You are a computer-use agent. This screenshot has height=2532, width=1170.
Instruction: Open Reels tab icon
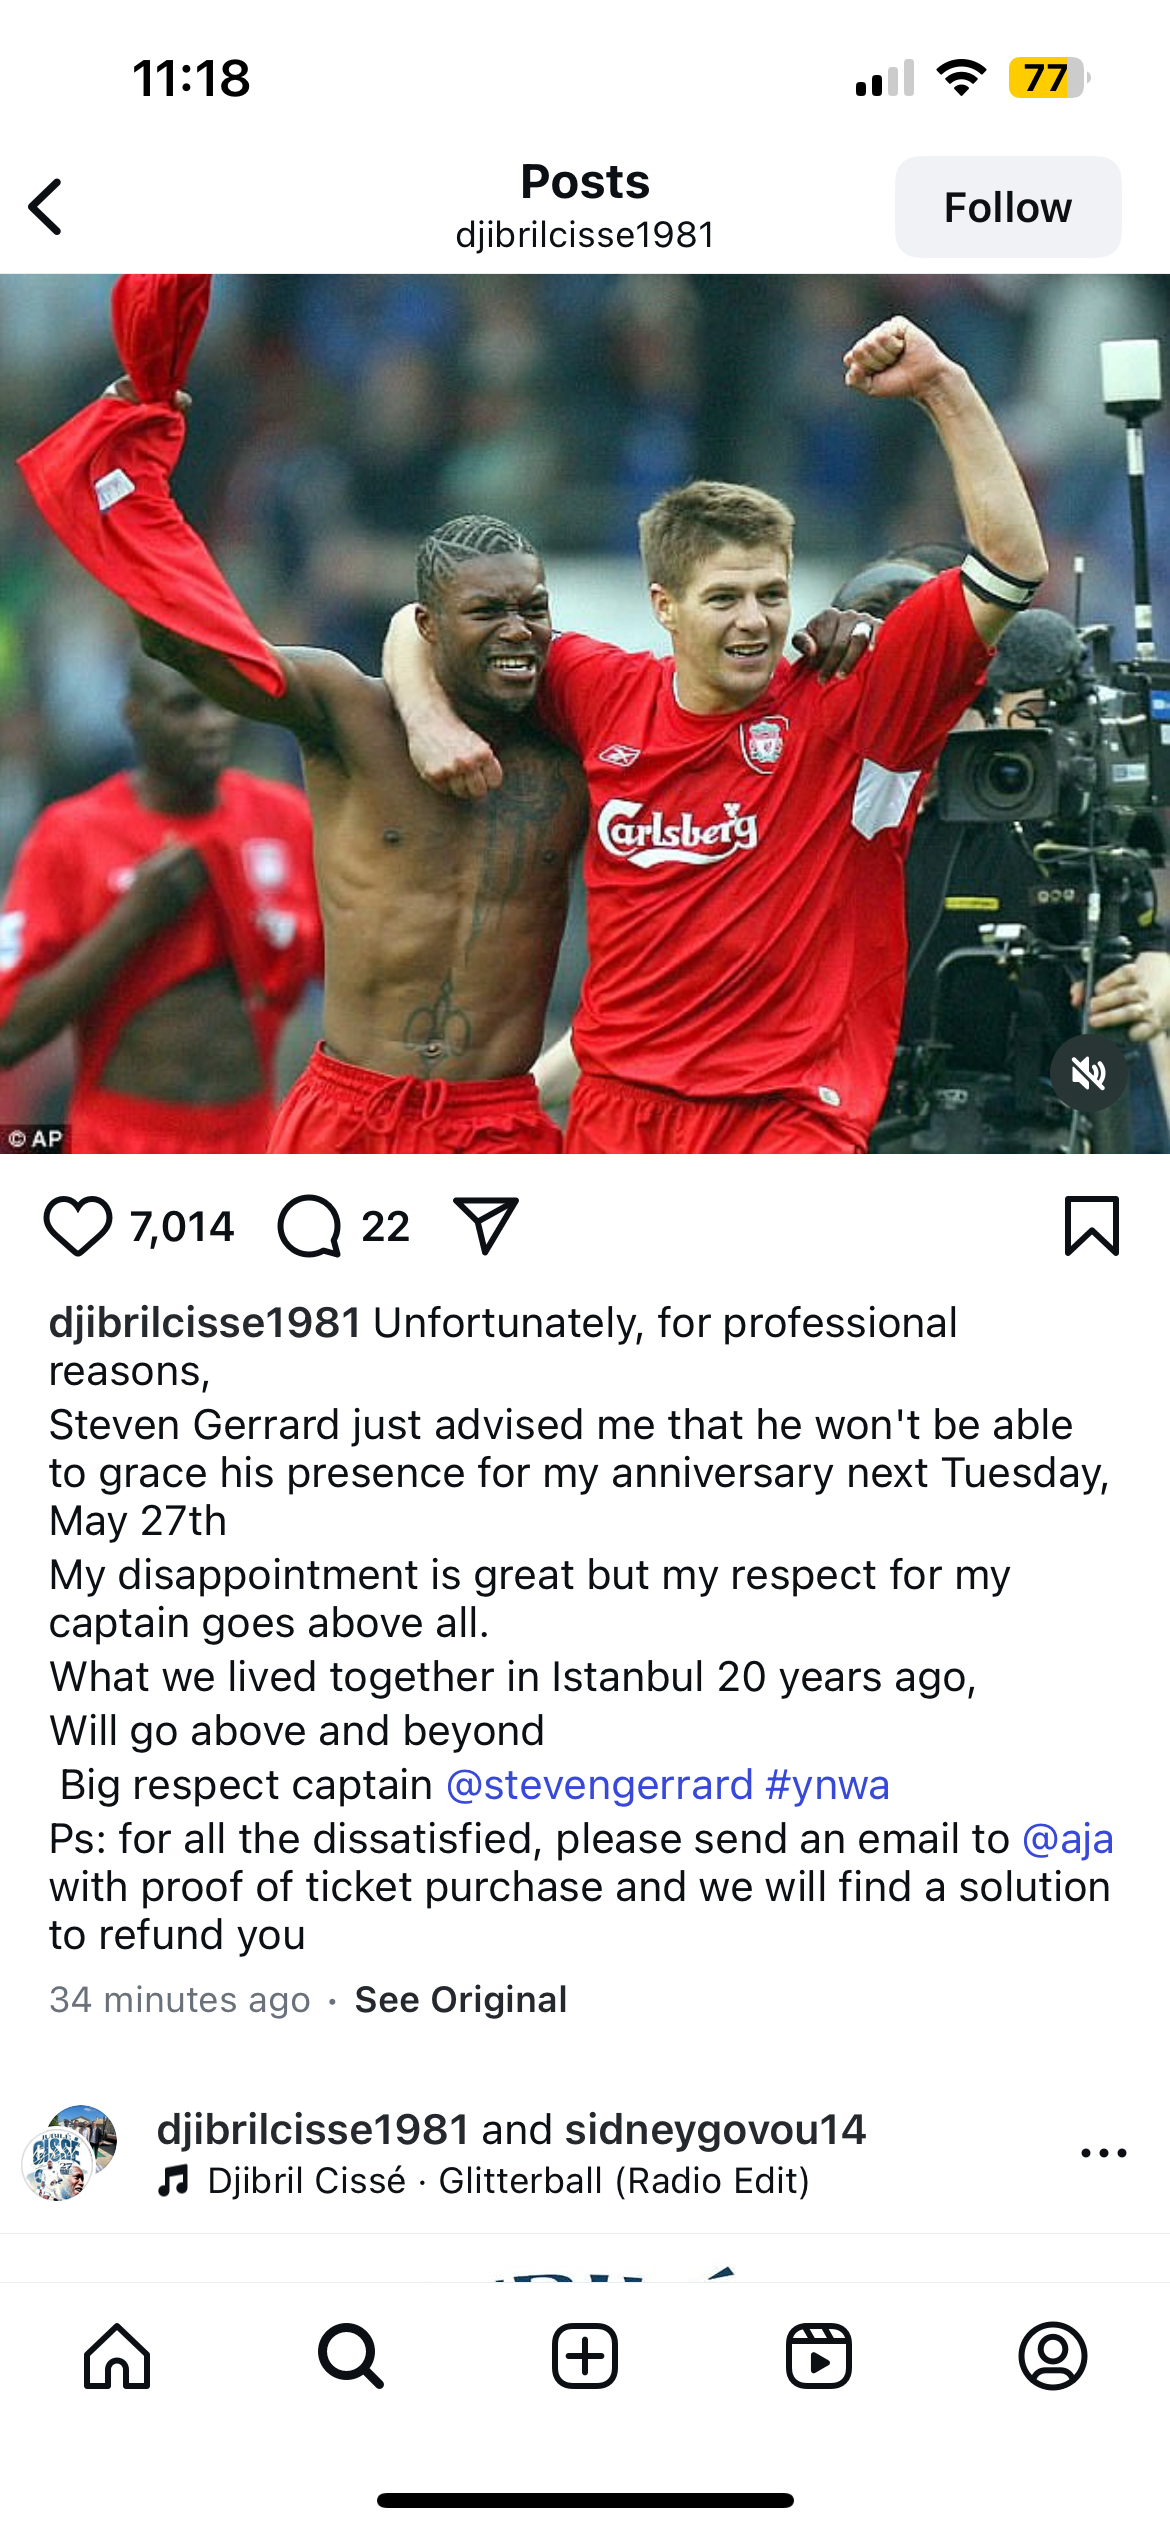tap(819, 2356)
